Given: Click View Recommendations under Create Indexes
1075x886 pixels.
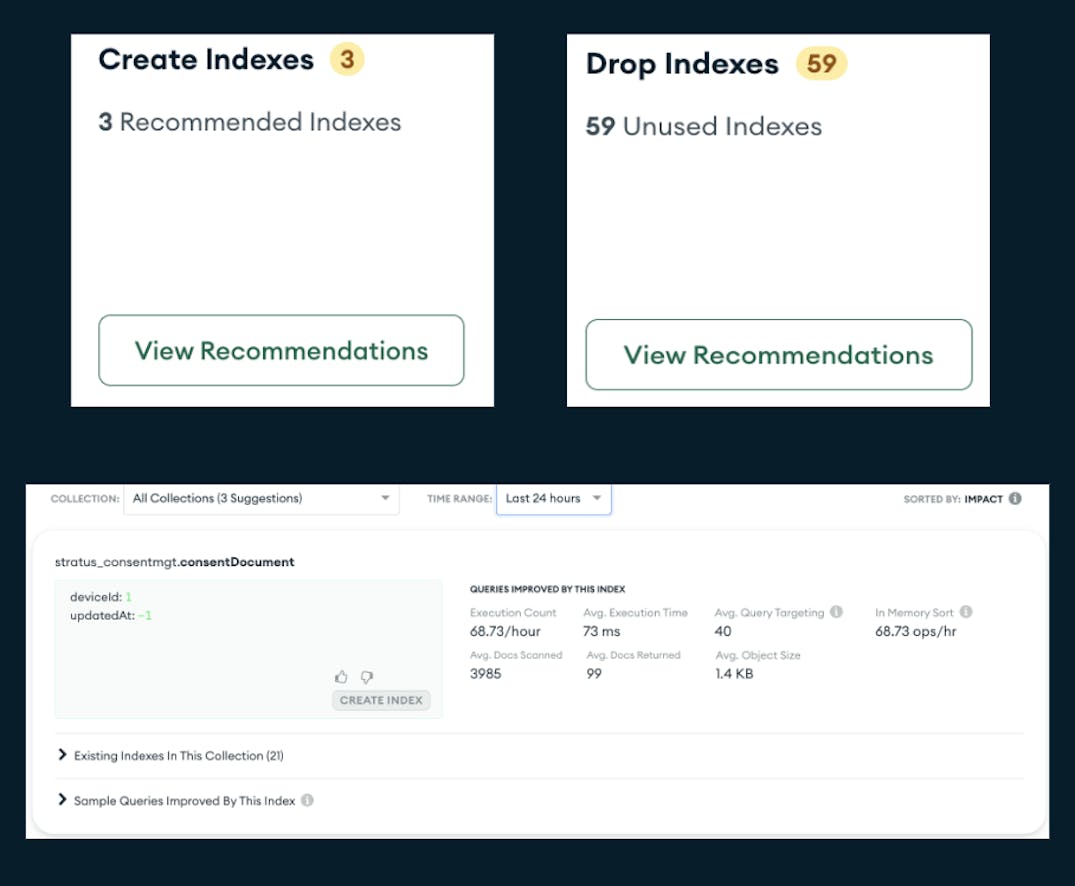Looking at the screenshot, I should point(281,351).
